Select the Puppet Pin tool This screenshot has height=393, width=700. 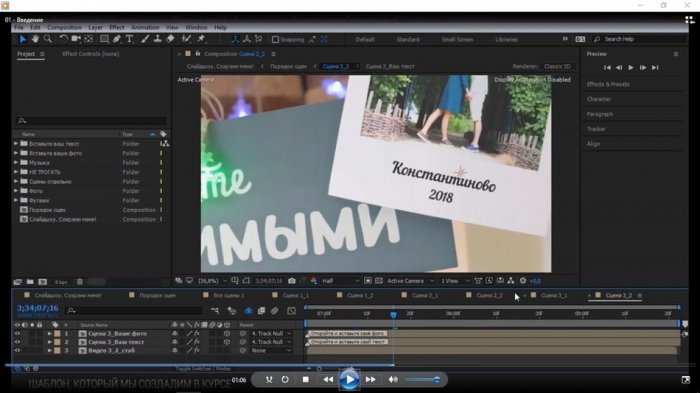pos(201,39)
